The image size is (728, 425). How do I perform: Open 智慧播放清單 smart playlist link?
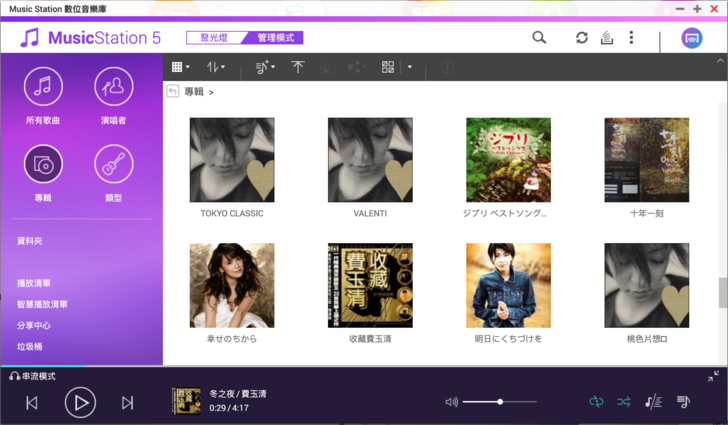pos(42,304)
